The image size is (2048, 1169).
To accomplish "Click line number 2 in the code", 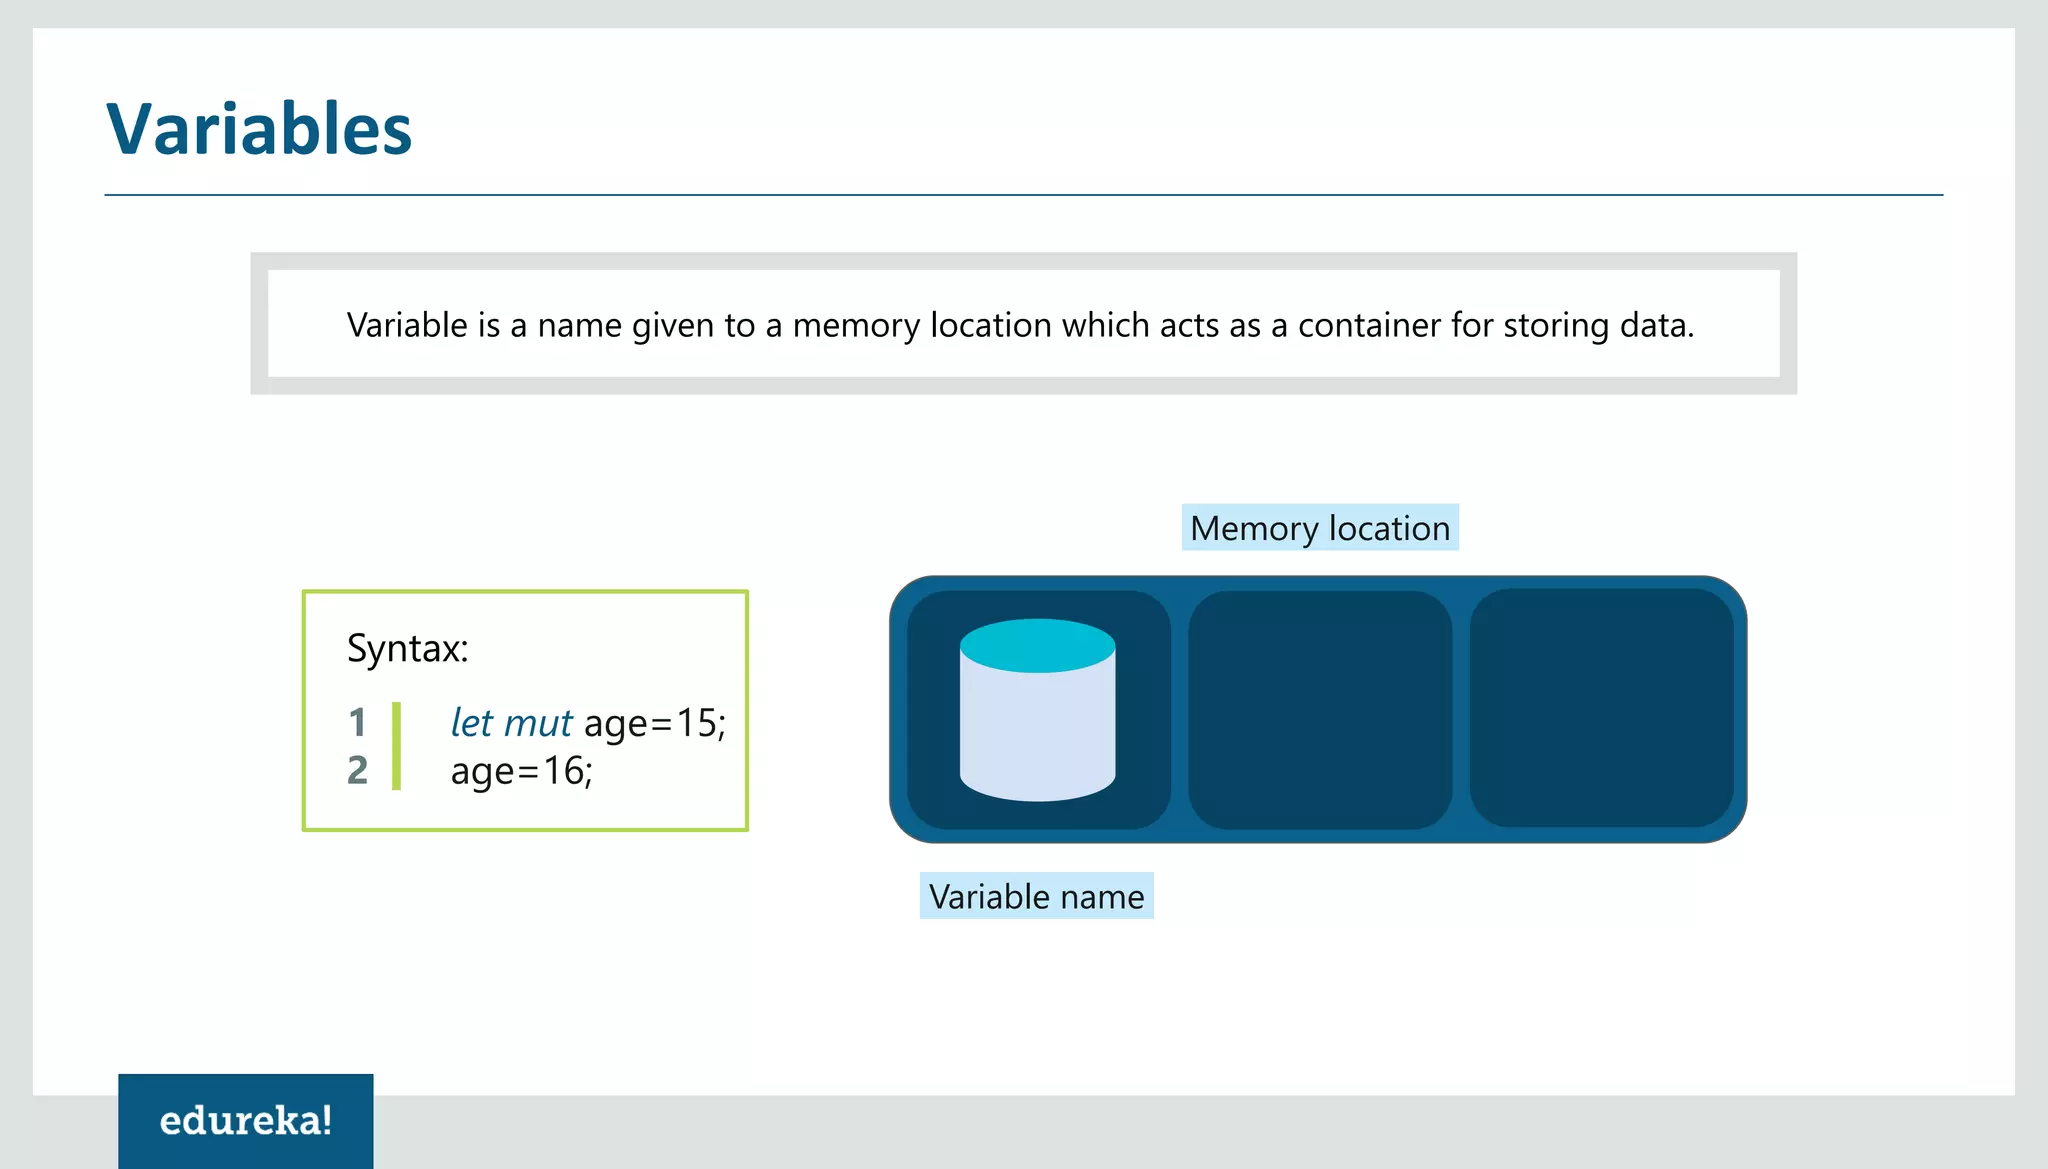I will (x=357, y=770).
